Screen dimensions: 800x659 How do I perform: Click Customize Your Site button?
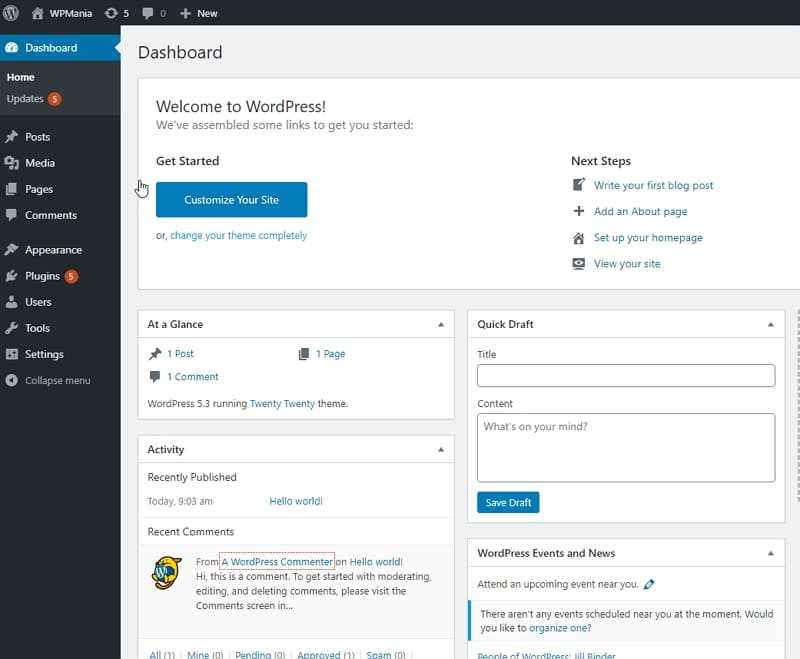click(x=232, y=200)
